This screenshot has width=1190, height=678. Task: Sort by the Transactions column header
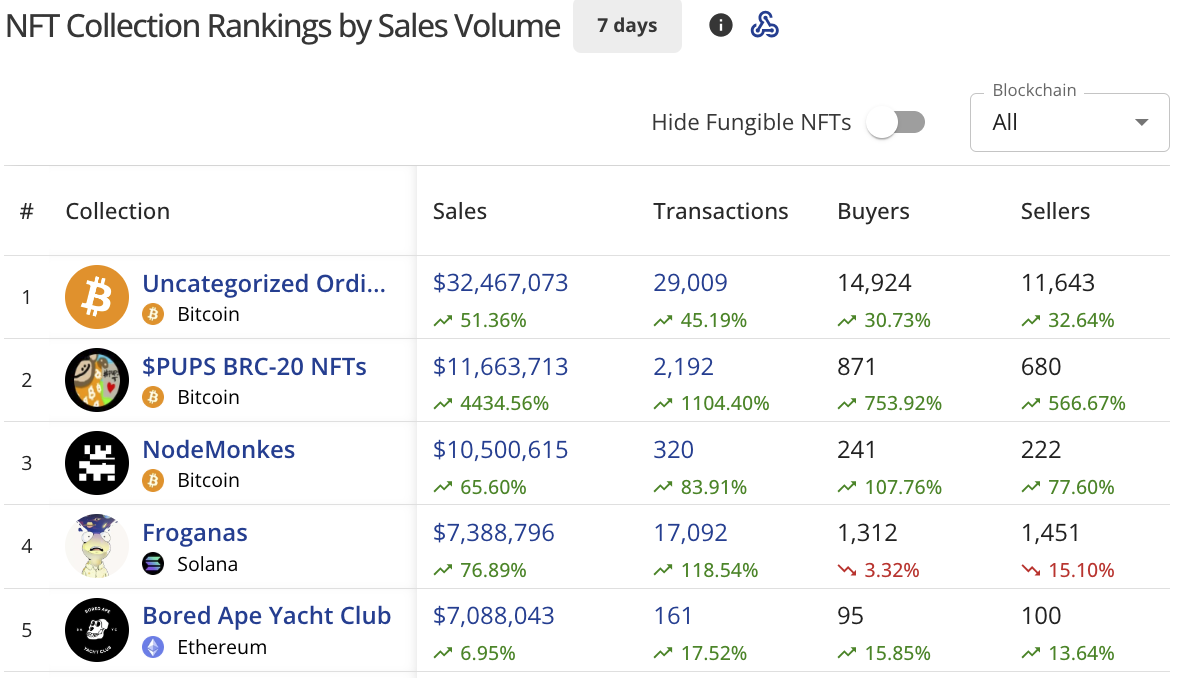pyautogui.click(x=721, y=211)
